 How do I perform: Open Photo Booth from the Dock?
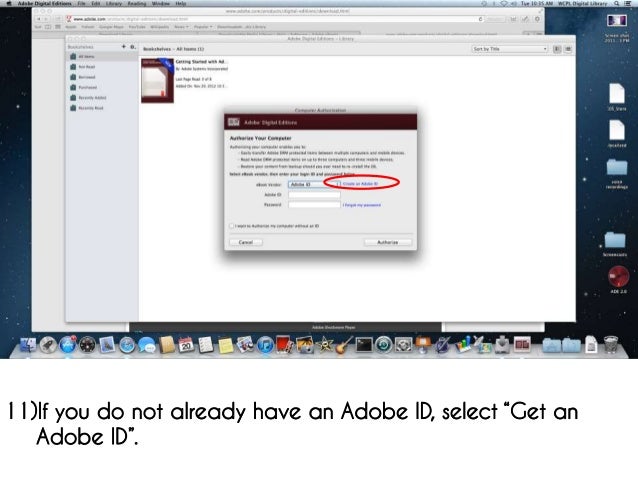(x=284, y=345)
